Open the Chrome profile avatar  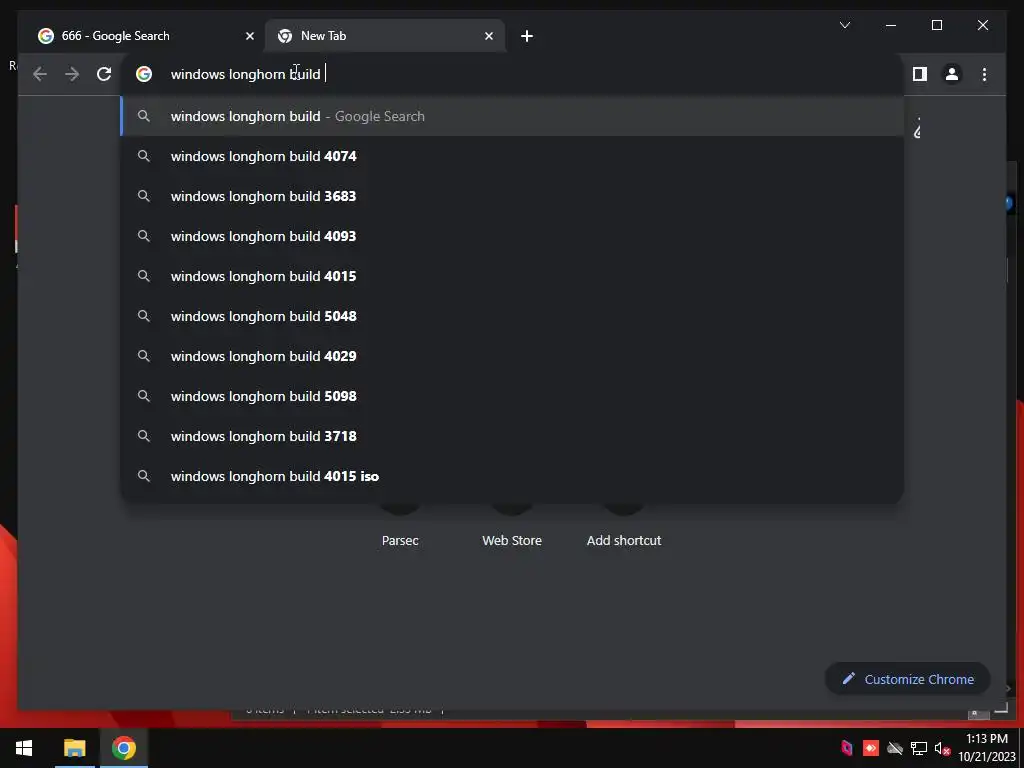pos(952,74)
